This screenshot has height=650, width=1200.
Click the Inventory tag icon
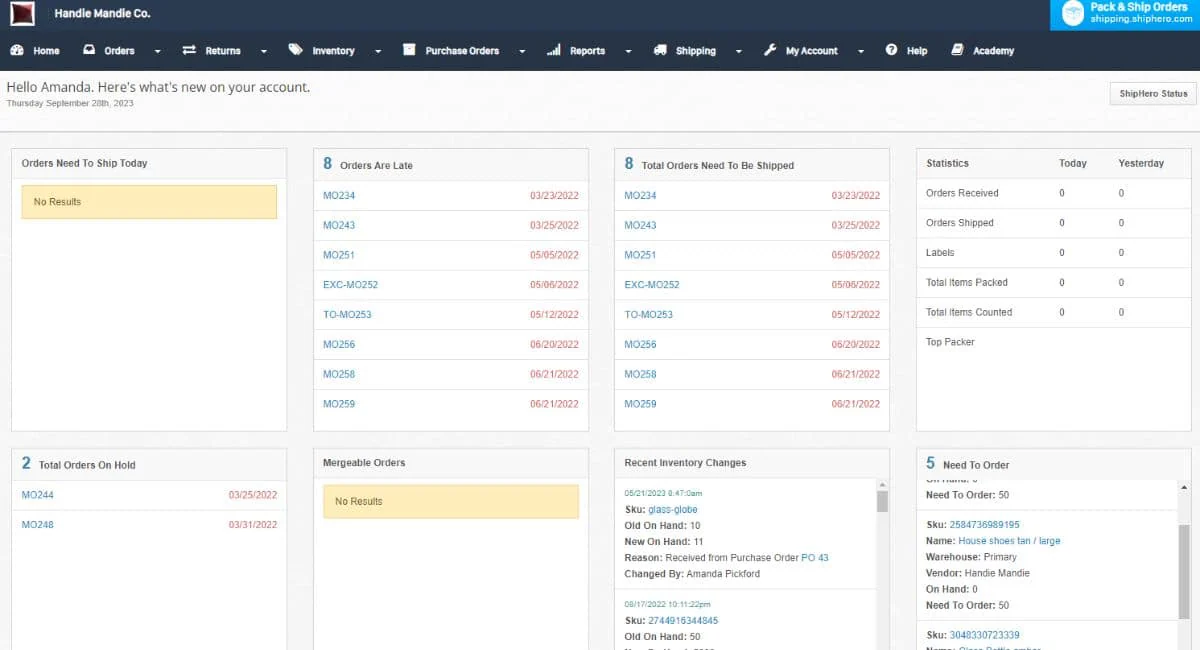[x=295, y=49]
